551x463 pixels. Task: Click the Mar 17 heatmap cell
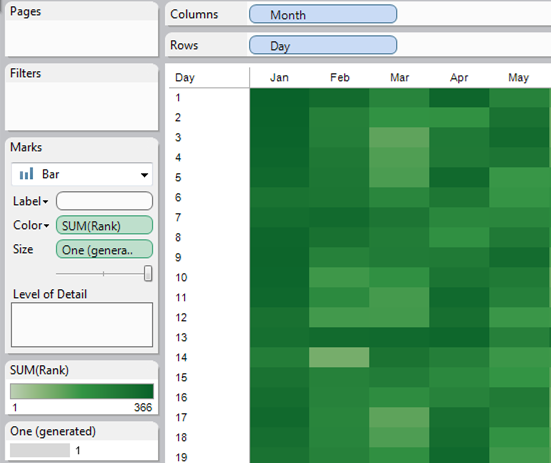coord(399,417)
